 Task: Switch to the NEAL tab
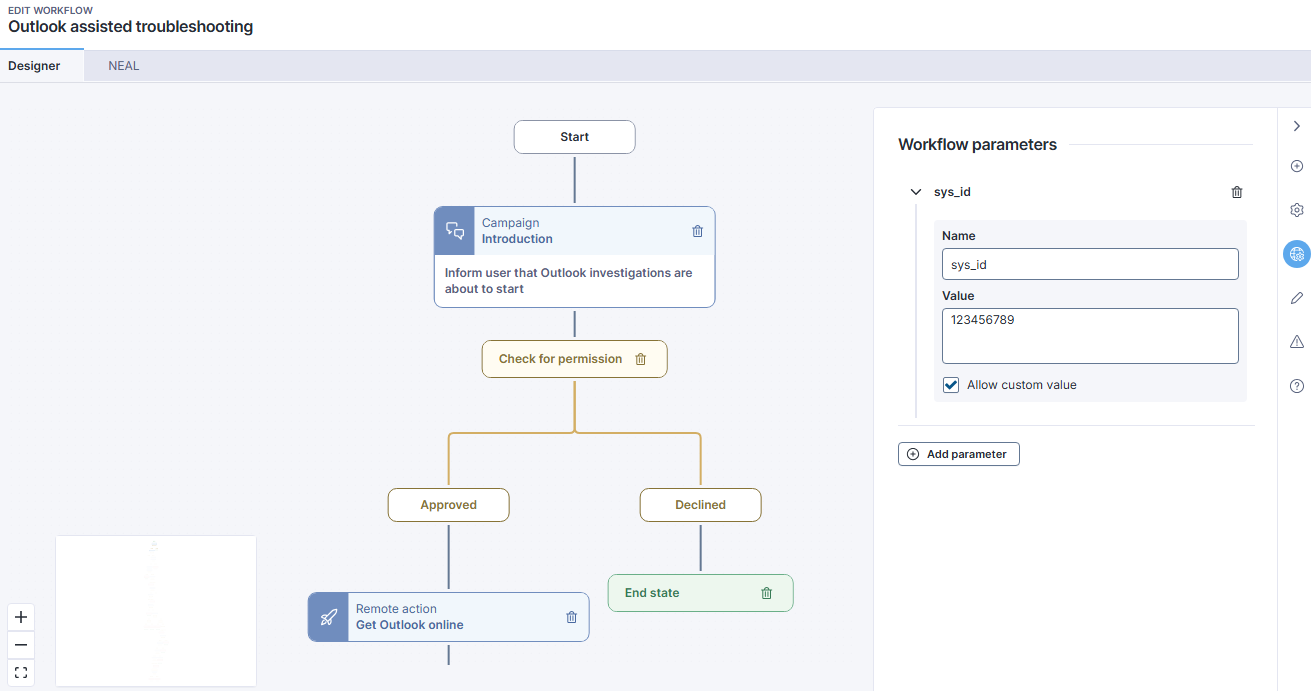point(124,66)
